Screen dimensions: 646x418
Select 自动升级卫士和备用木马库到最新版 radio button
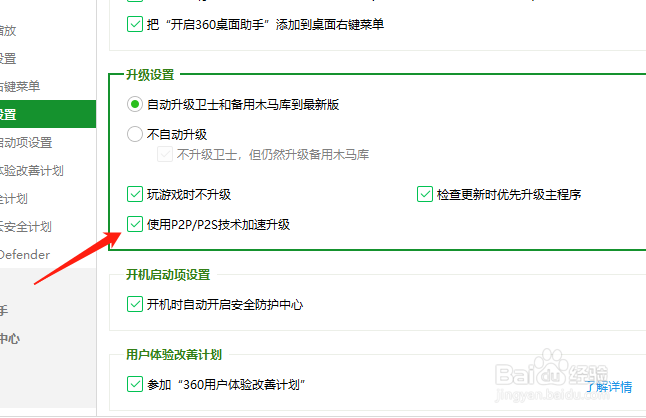coord(135,104)
